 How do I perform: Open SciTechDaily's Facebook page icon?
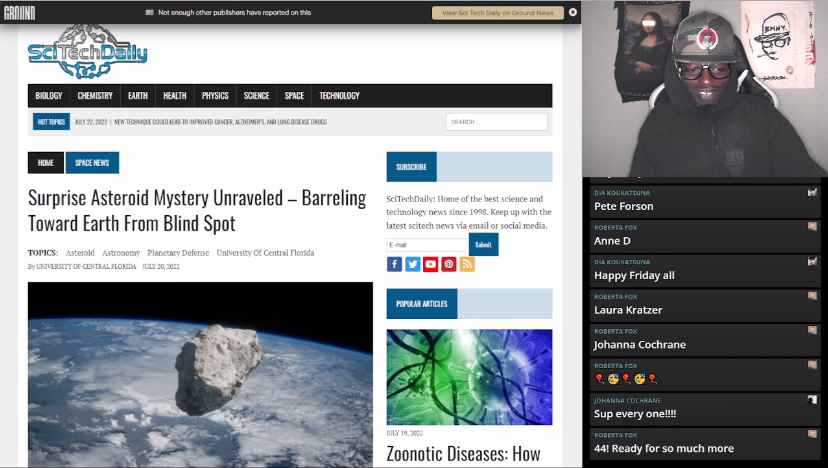(394, 264)
